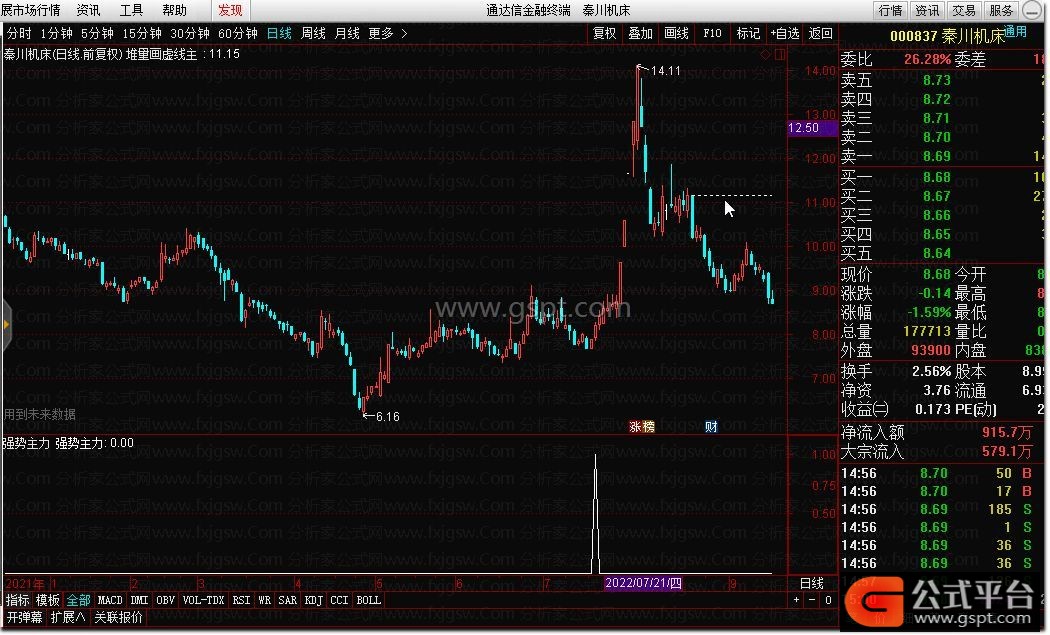Click the 标记 mark button

click(x=748, y=33)
